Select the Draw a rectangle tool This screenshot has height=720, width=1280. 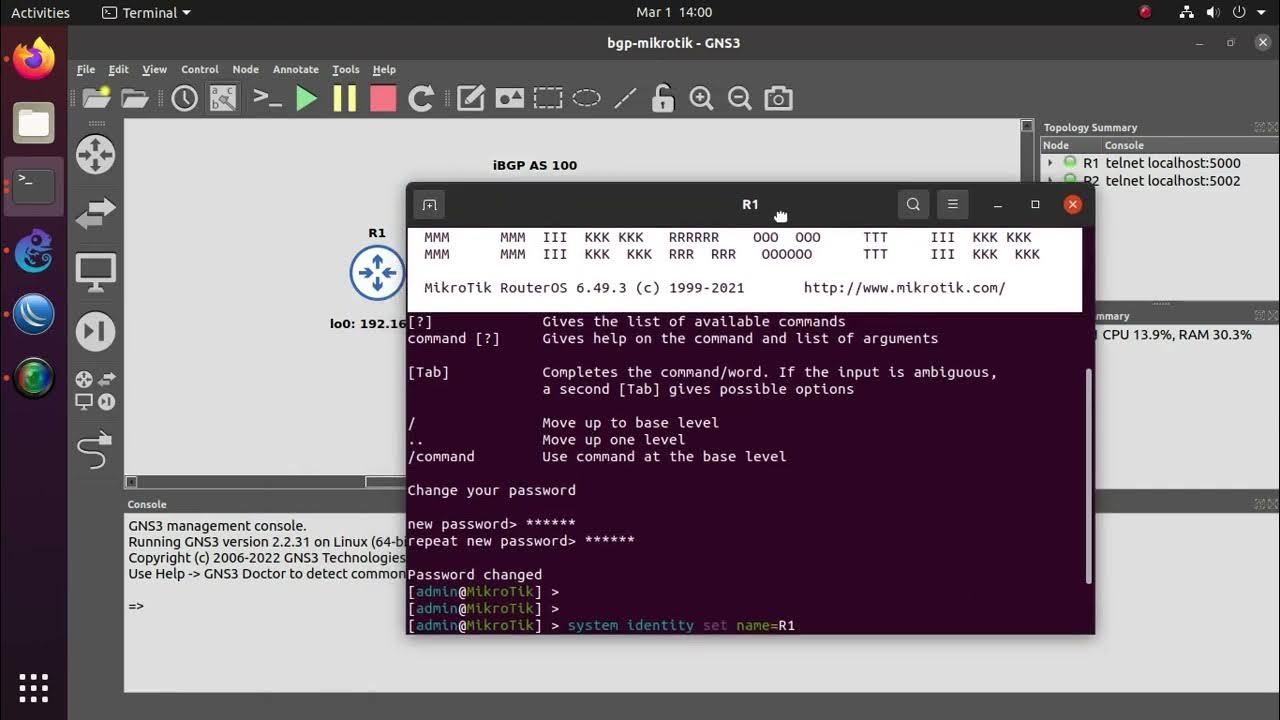point(548,98)
